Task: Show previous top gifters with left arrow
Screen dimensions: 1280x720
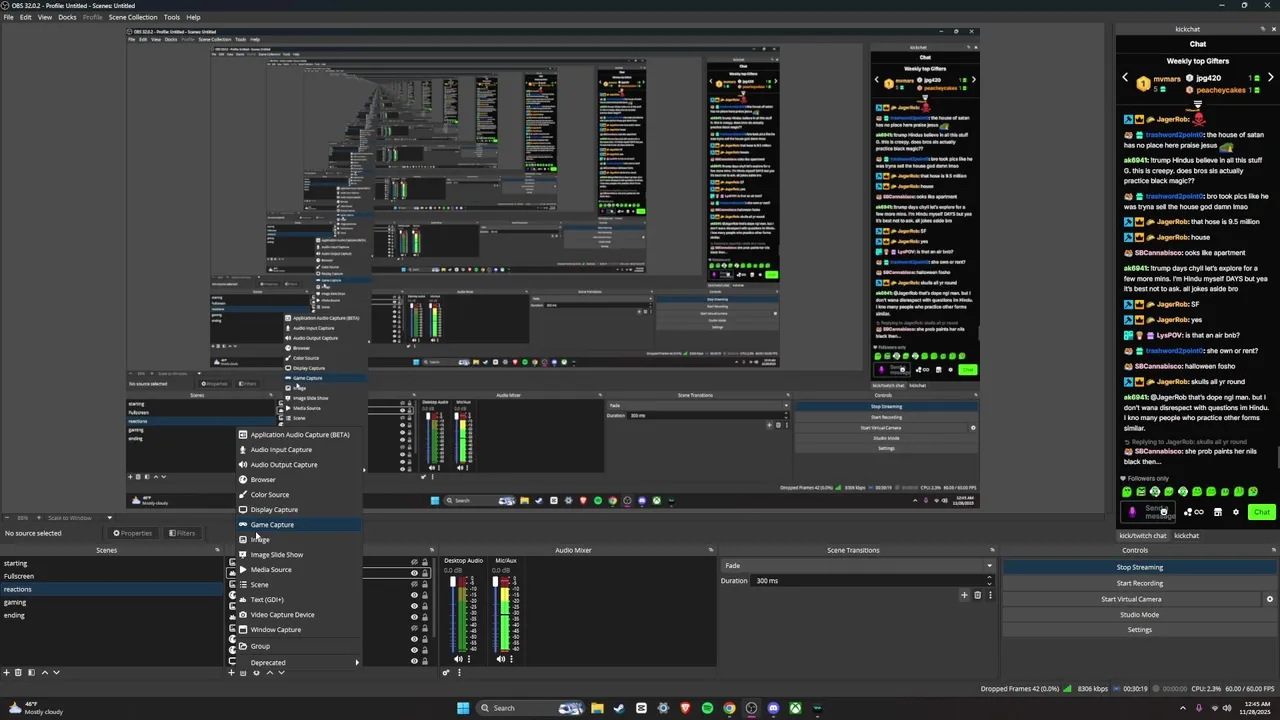Action: click(x=1125, y=78)
